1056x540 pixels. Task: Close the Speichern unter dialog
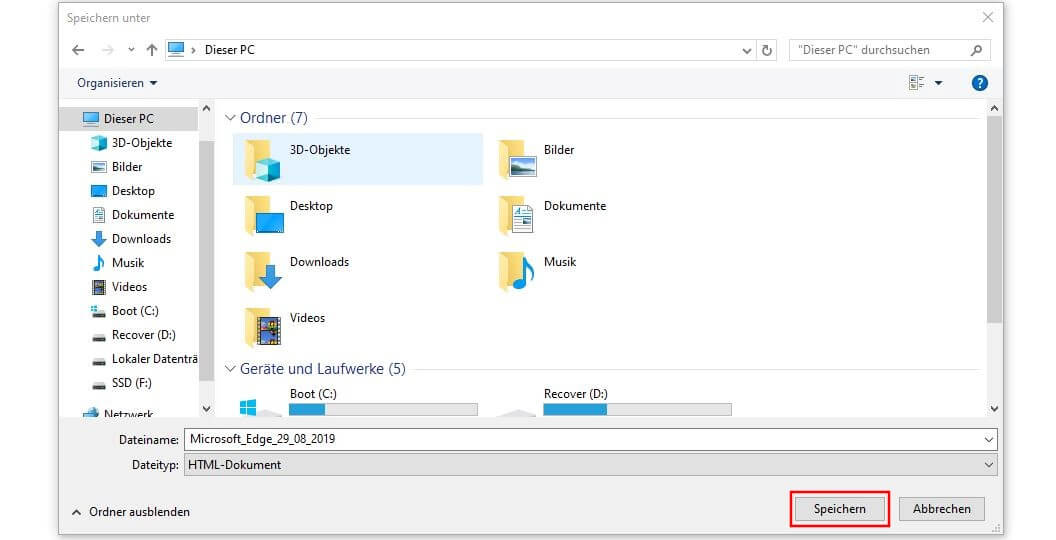[987, 18]
